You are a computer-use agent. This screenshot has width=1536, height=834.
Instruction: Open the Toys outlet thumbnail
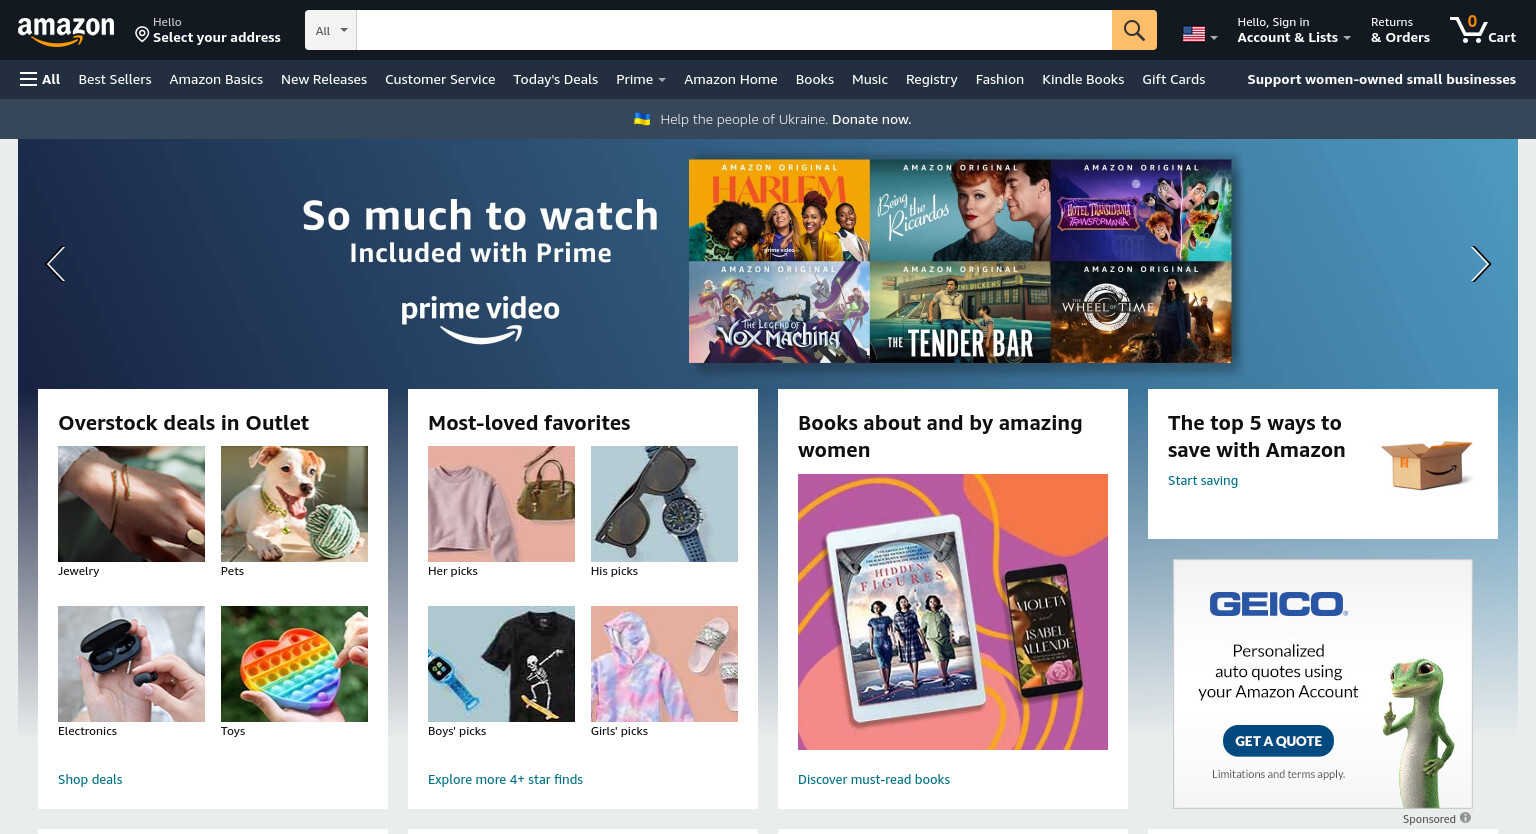pos(294,664)
